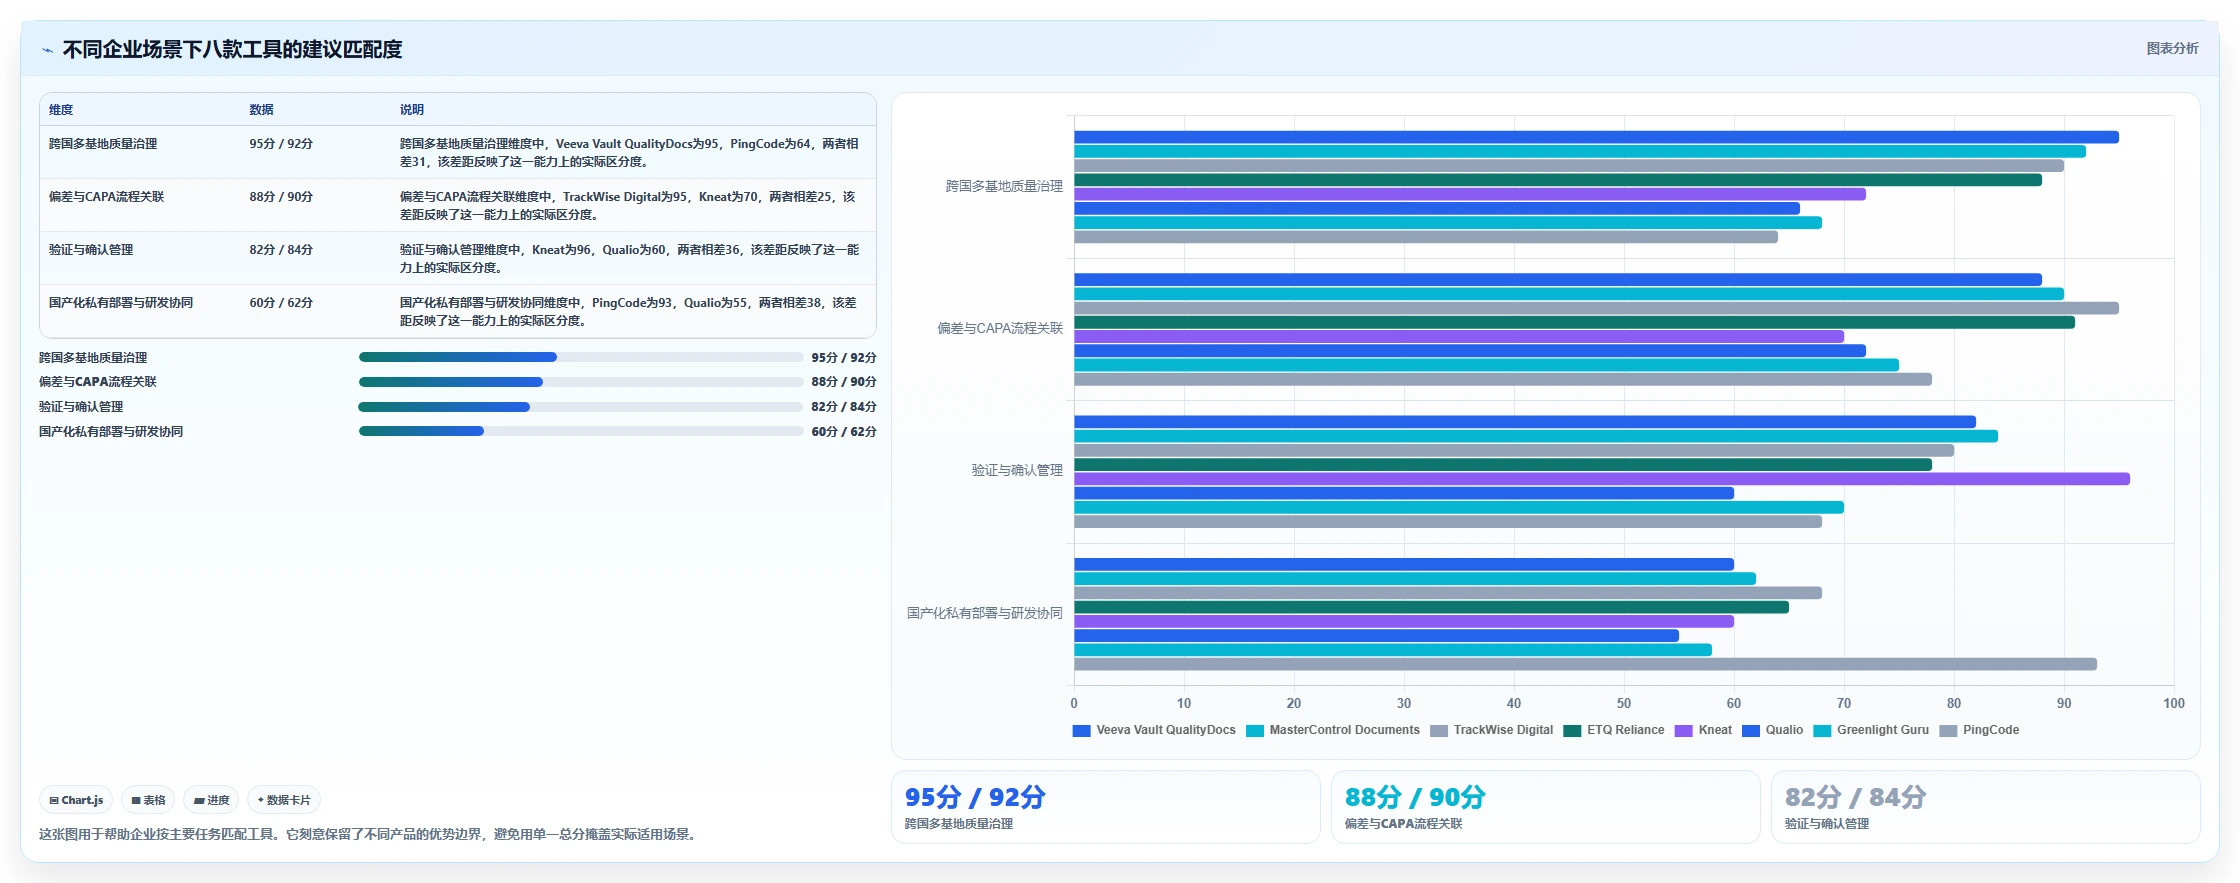This screenshot has height=883, width=2240.
Task: Open the 88分 / 90分 data card
Action: (x=1546, y=807)
